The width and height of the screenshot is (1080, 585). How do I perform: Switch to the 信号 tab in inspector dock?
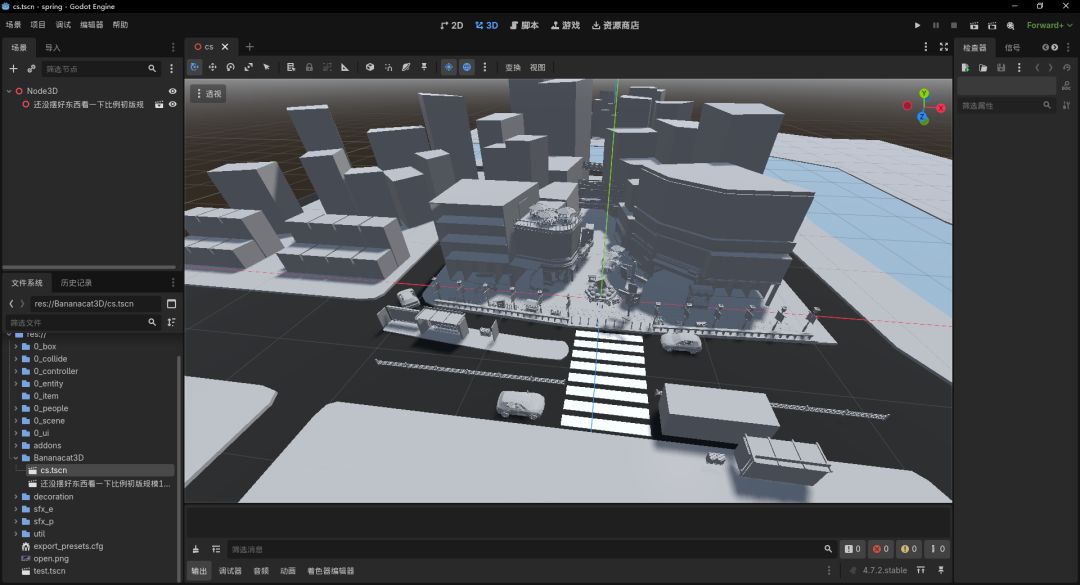(x=1012, y=48)
